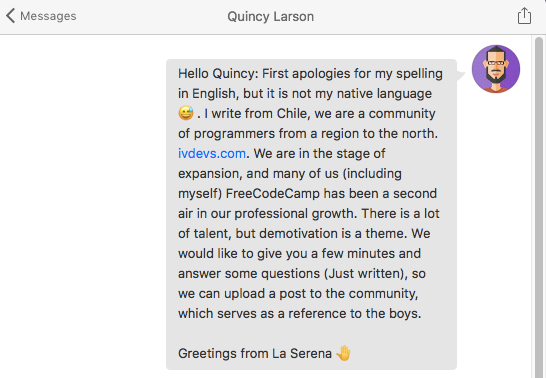Click the waving hand emoji
The width and height of the screenshot is (546, 378).
point(344,353)
